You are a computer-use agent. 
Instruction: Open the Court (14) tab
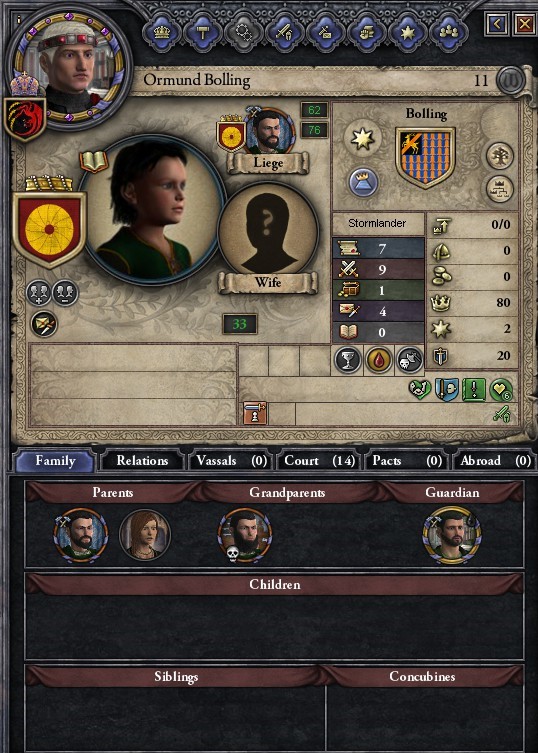pos(319,461)
